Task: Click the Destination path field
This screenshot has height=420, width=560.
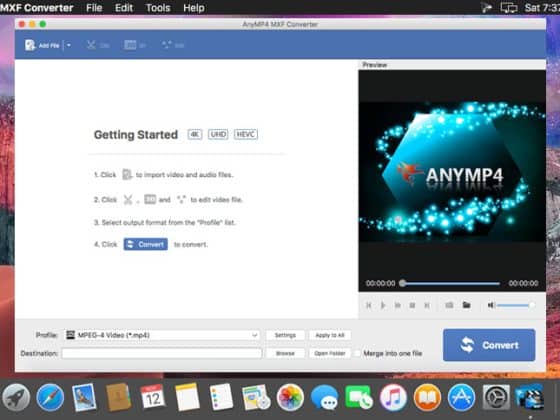Action: pyautogui.click(x=162, y=353)
